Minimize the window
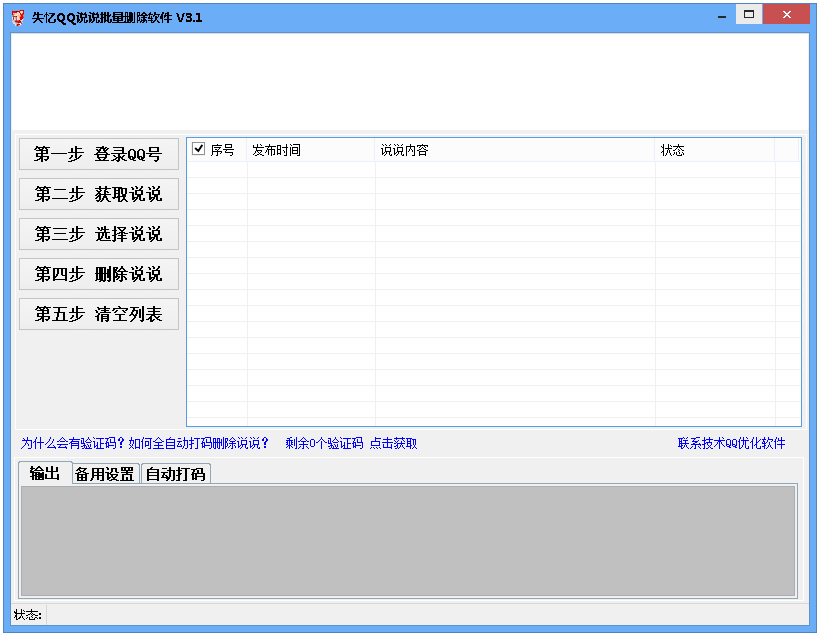 [x=722, y=16]
